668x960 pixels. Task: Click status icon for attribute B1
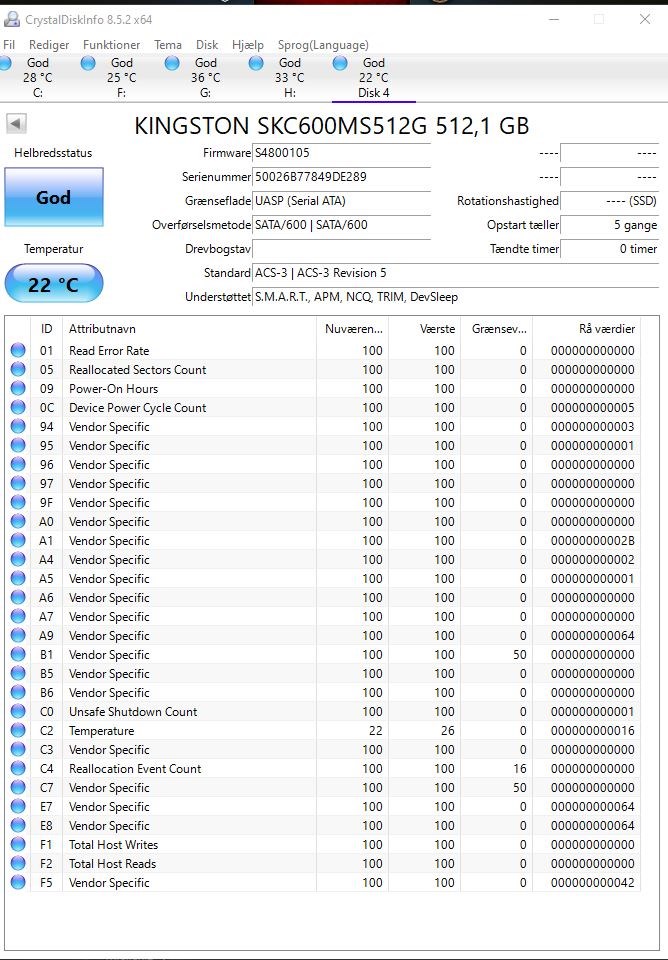tap(18, 654)
